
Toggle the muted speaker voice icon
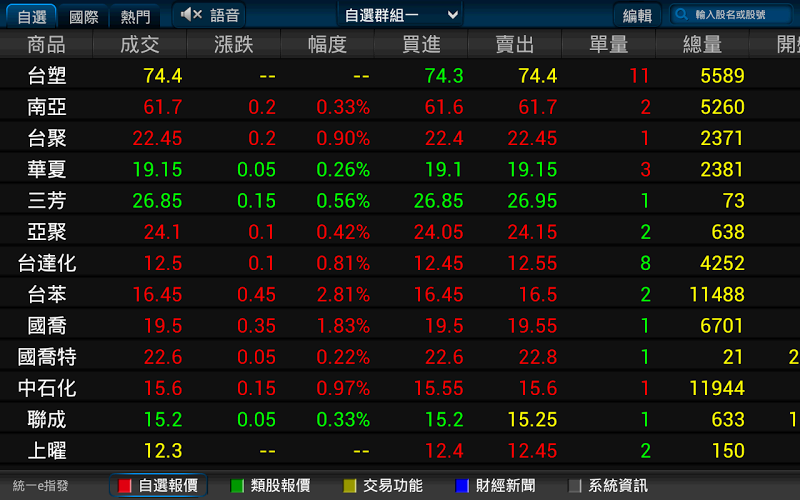click(191, 15)
